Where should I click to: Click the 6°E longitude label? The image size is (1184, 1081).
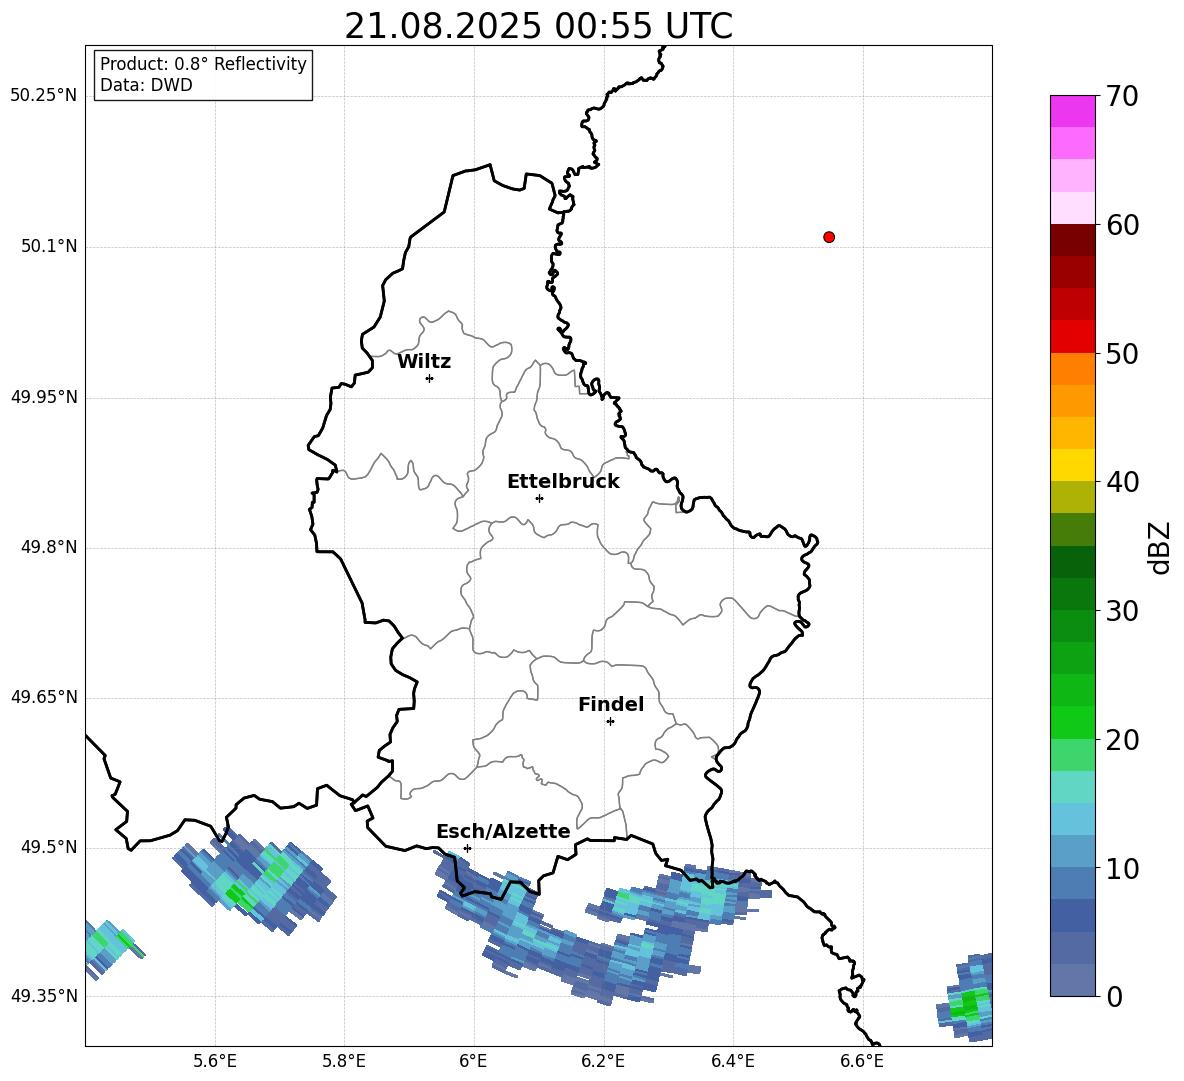pos(473,1061)
